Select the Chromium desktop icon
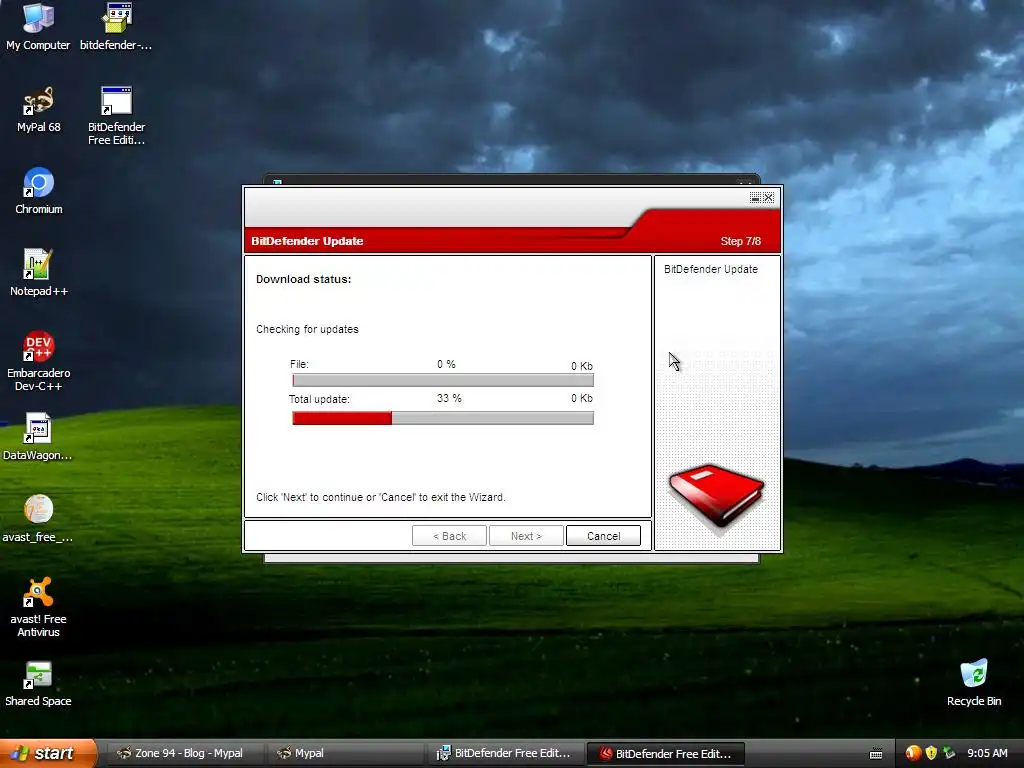Screen dimensions: 1024x768 (39, 191)
